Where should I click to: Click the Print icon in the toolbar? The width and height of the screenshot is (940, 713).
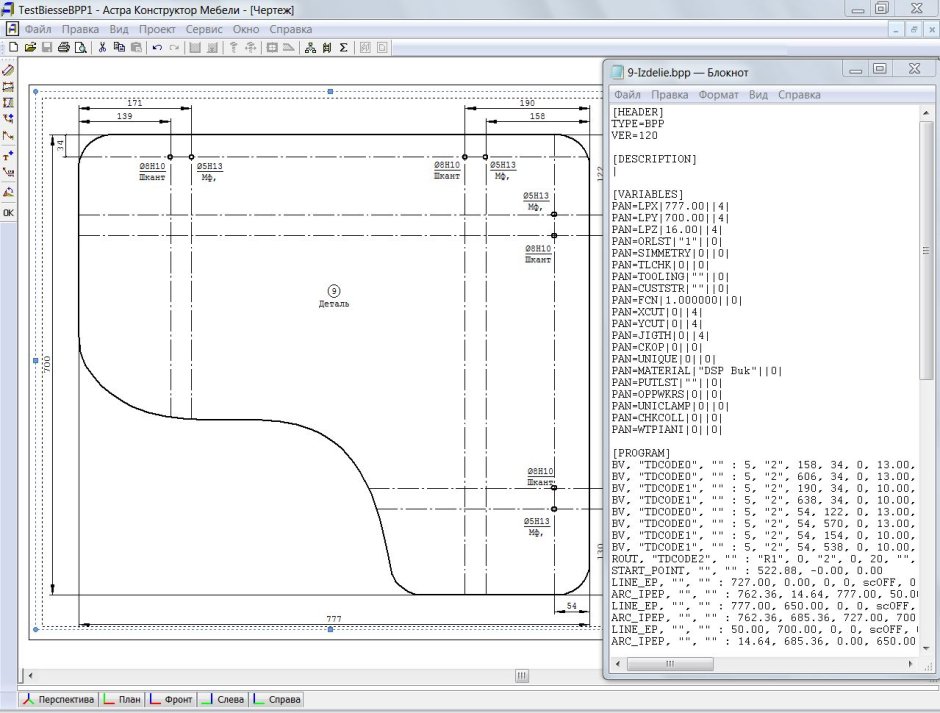pyautogui.click(x=64, y=47)
